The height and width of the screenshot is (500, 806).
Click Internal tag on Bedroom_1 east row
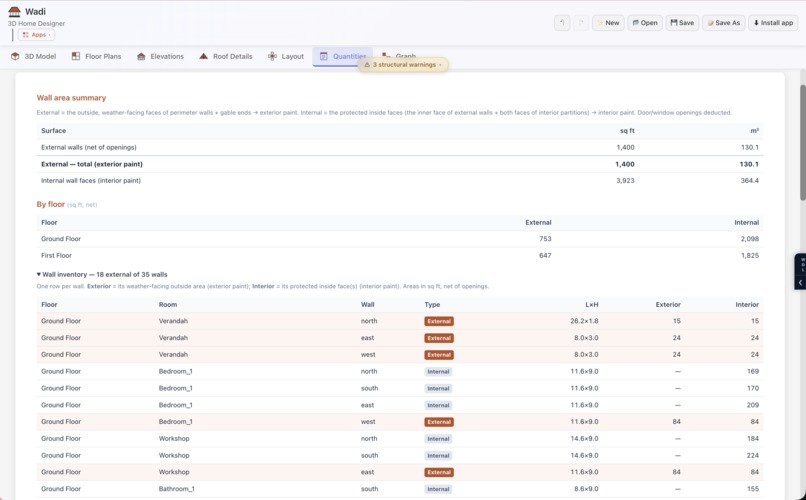[438, 405]
